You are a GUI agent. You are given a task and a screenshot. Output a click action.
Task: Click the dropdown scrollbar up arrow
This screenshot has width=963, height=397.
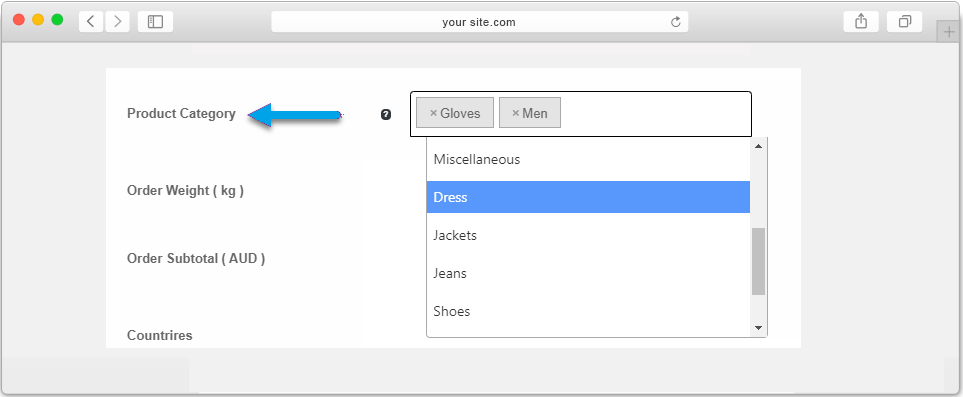[x=758, y=146]
